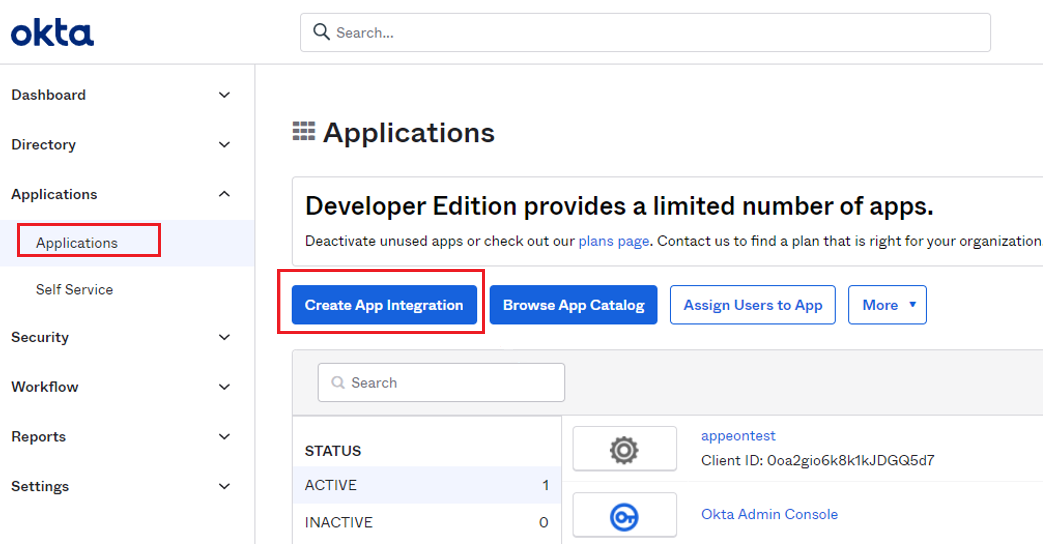The image size is (1060, 548).
Task: Click the magnifier icon in top search bar
Action: pos(322,32)
